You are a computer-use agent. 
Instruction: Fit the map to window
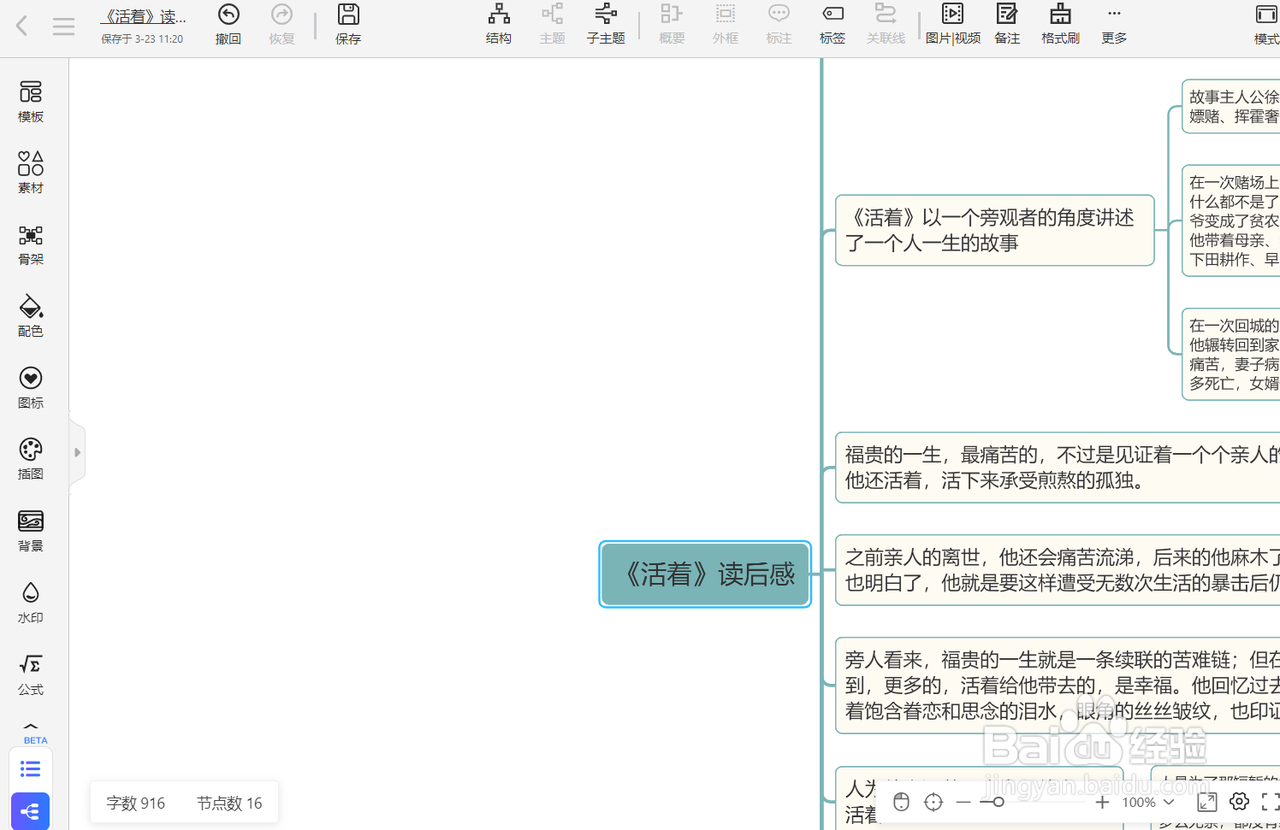[x=1207, y=802]
